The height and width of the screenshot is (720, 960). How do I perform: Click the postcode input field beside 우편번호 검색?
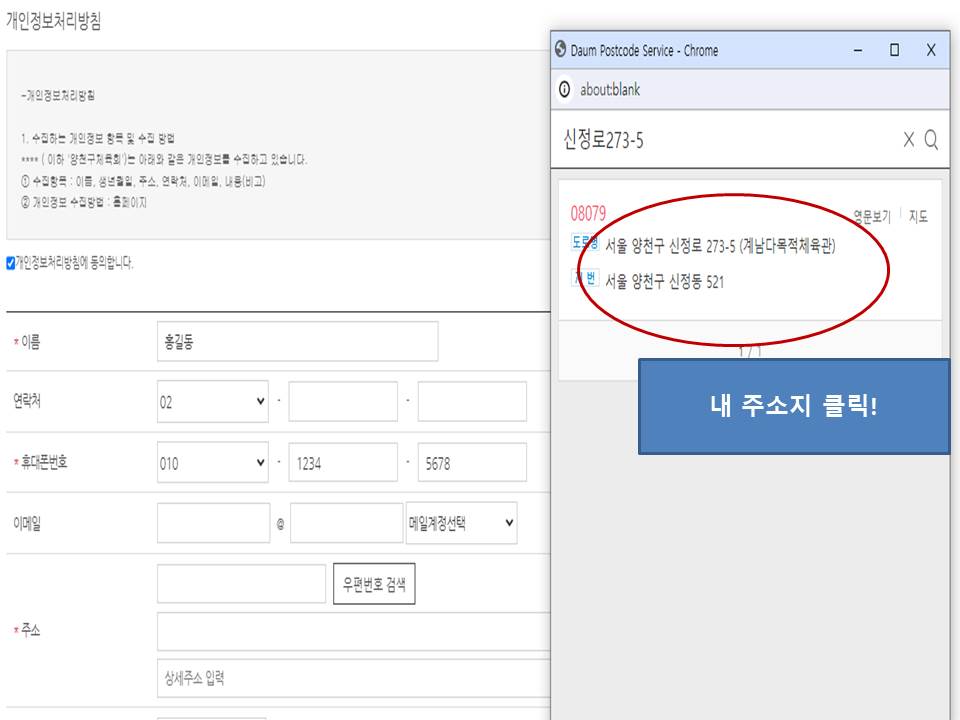click(x=241, y=583)
